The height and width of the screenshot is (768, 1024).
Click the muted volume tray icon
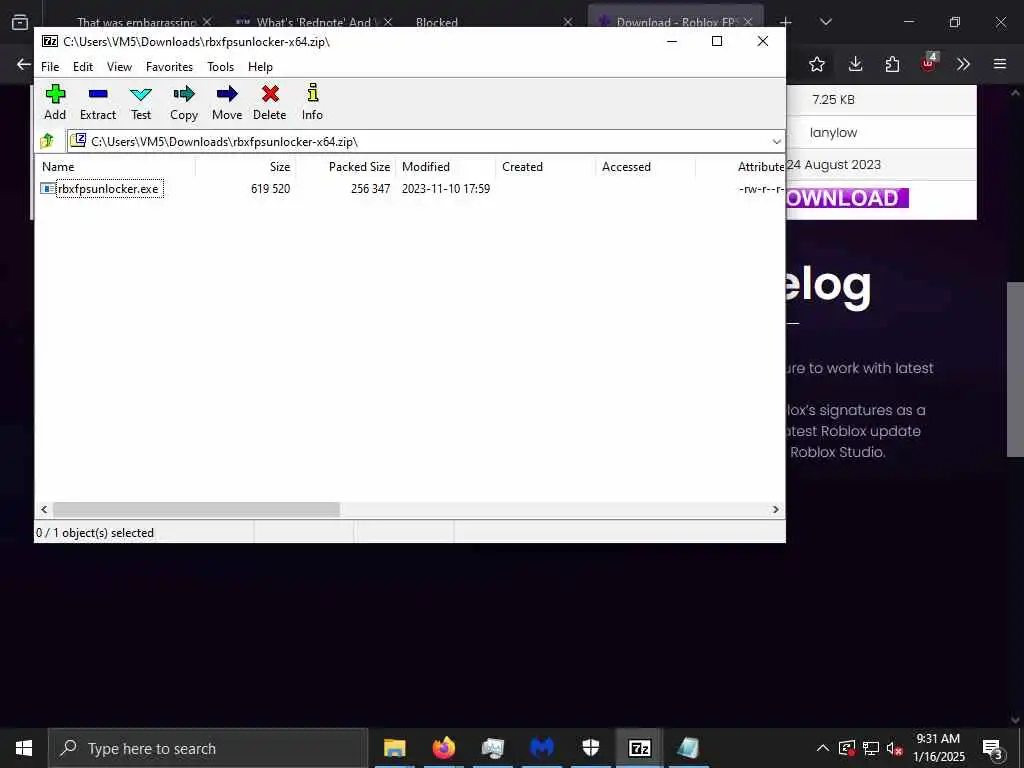(x=894, y=748)
